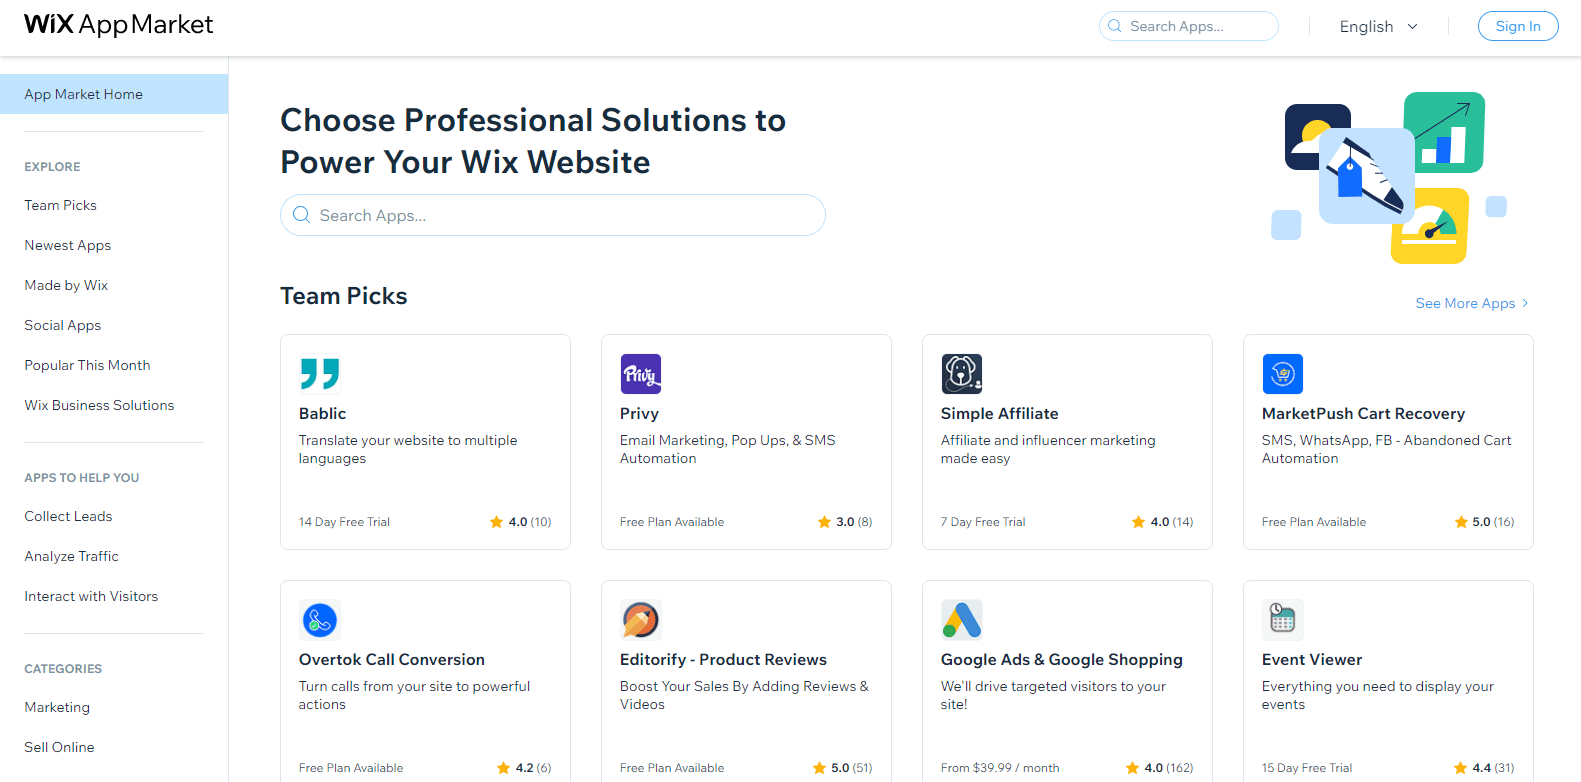Click the Sign In button
1581x782 pixels.
coord(1518,26)
